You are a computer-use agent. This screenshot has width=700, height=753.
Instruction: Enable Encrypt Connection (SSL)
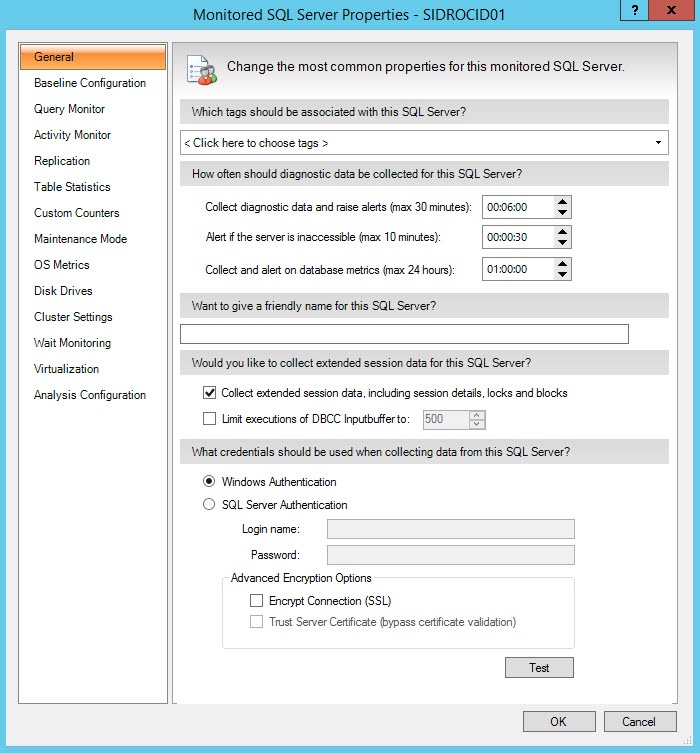coord(256,600)
